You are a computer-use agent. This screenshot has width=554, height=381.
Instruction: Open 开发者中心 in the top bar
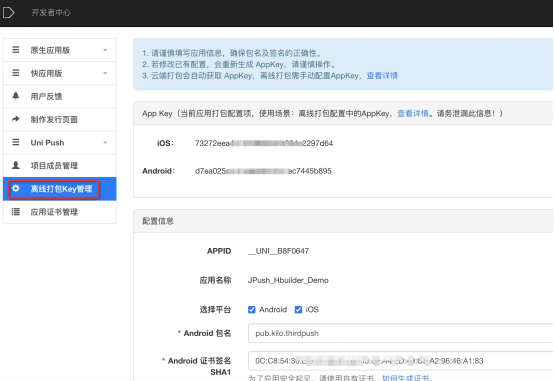51,13
